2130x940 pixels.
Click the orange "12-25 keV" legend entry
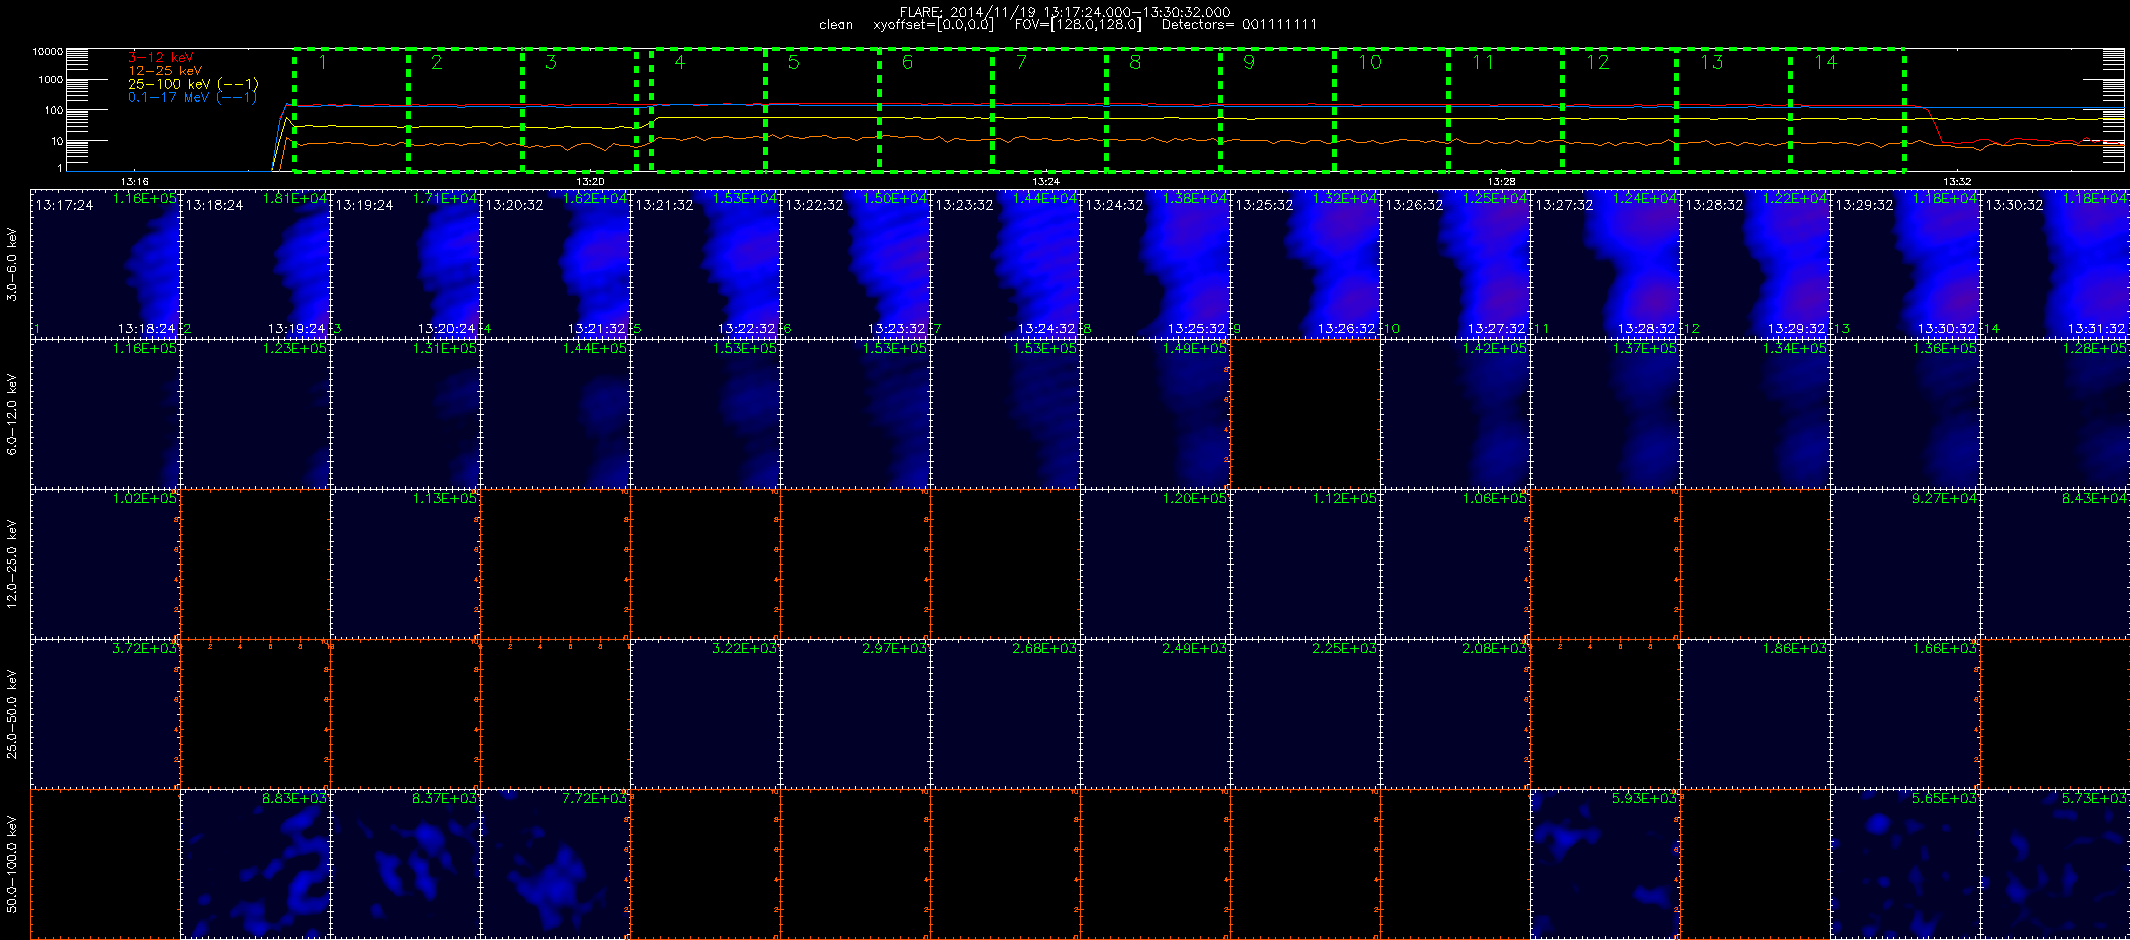(x=165, y=70)
